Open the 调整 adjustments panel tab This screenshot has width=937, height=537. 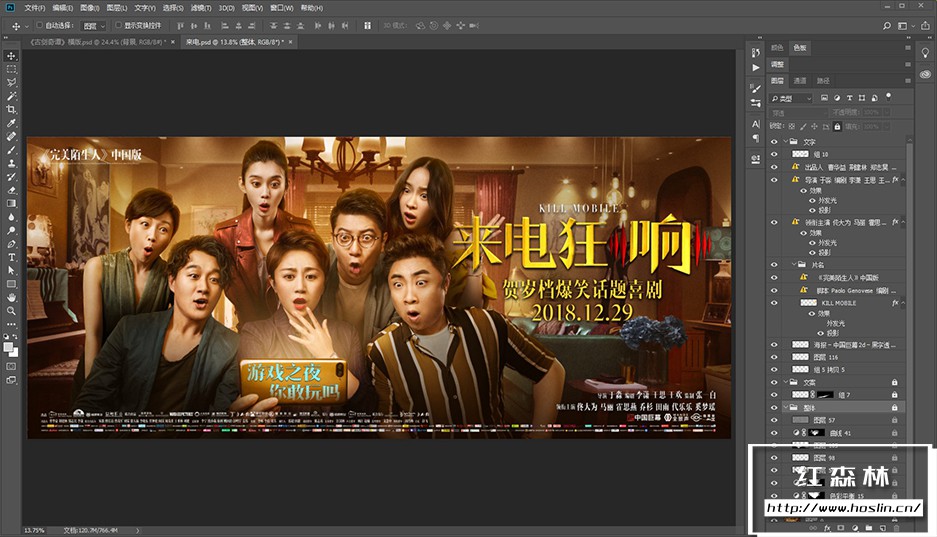coord(777,64)
